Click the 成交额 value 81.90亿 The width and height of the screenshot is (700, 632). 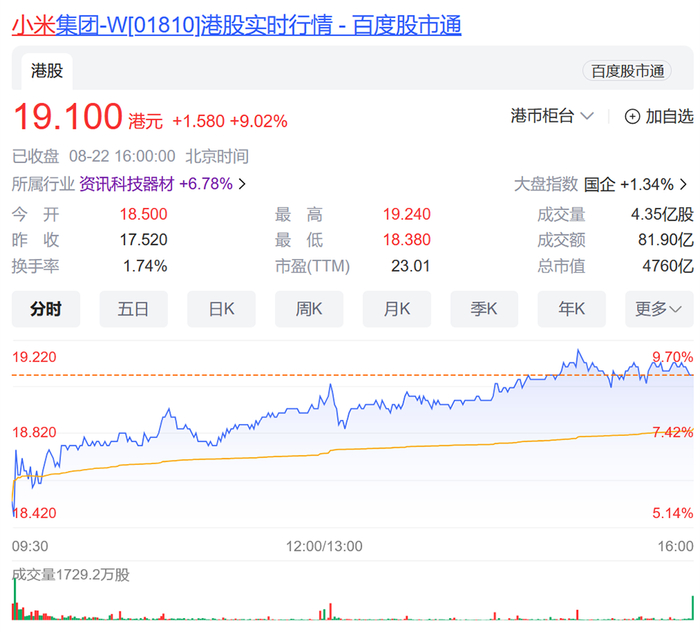(x=666, y=240)
